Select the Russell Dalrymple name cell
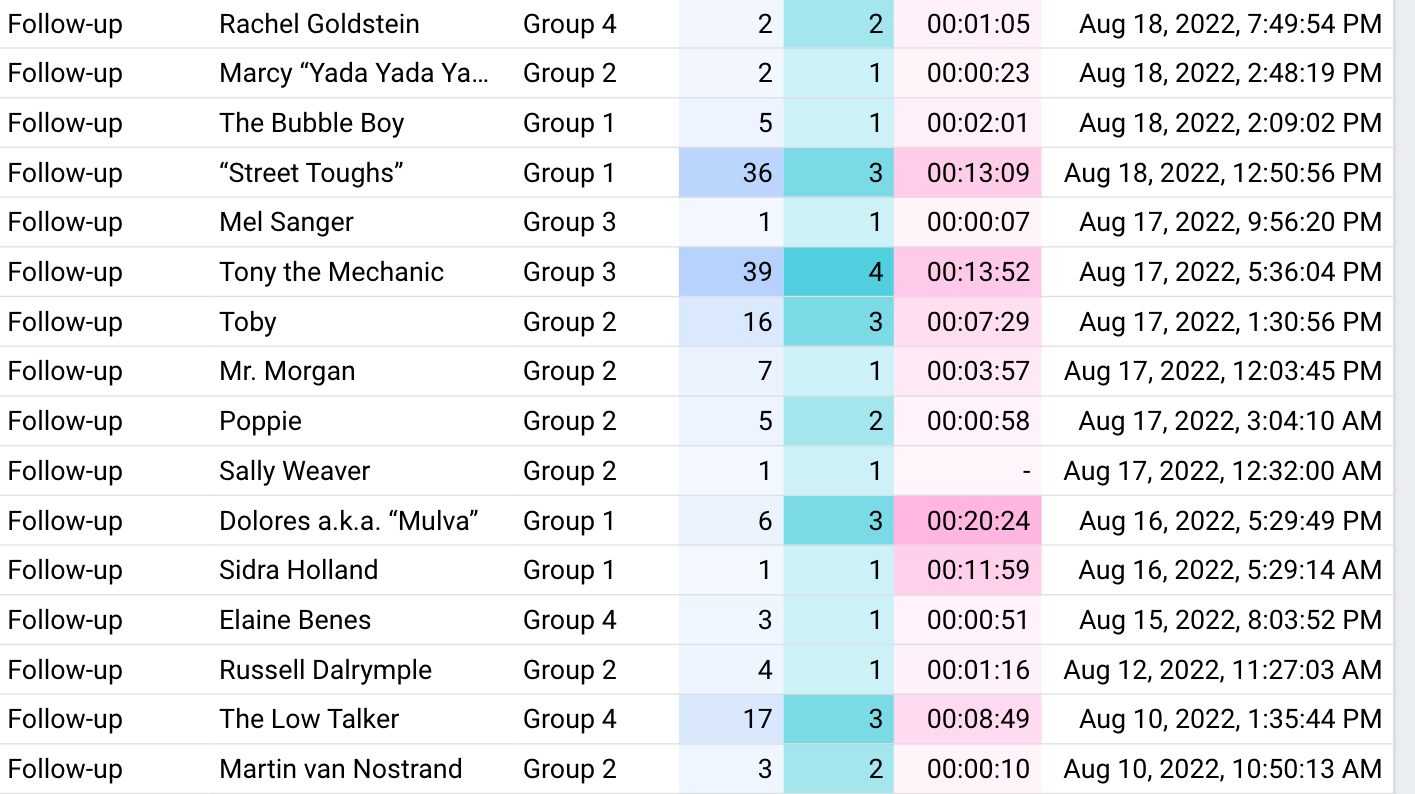 tap(325, 670)
